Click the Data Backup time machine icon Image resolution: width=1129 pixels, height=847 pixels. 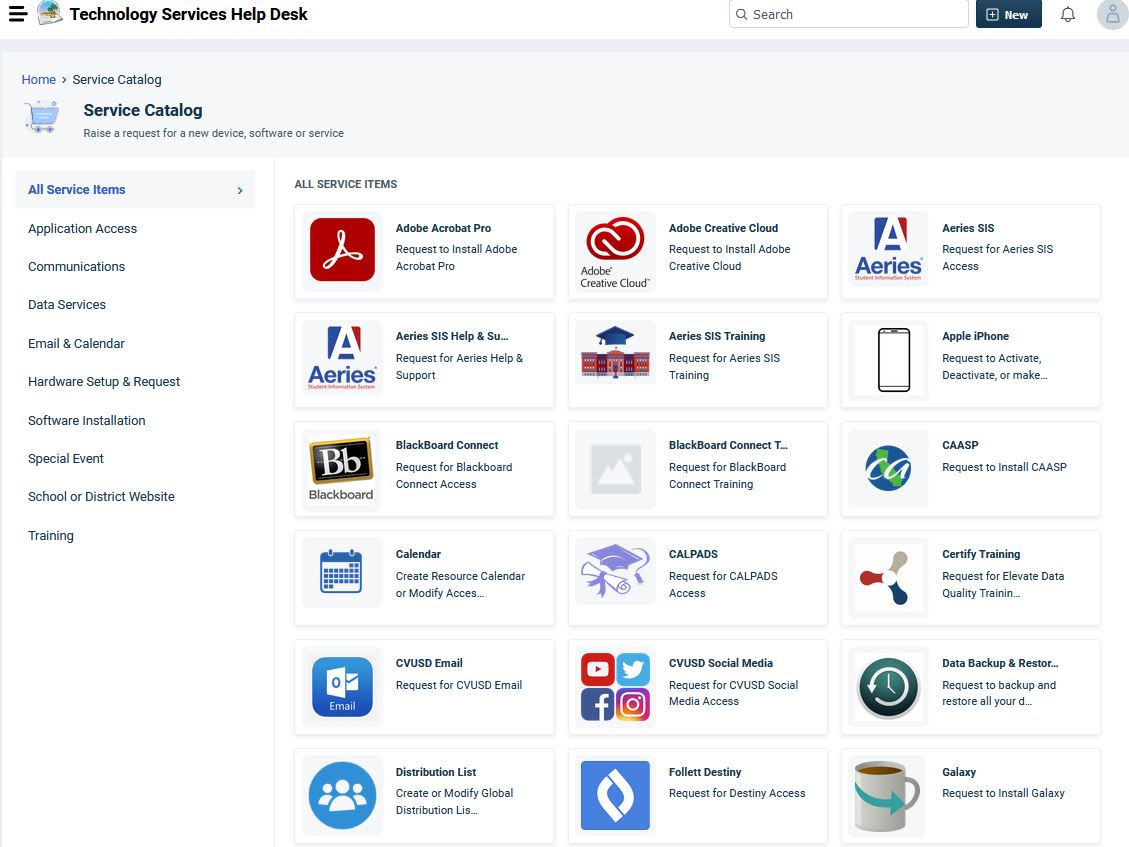(888, 688)
